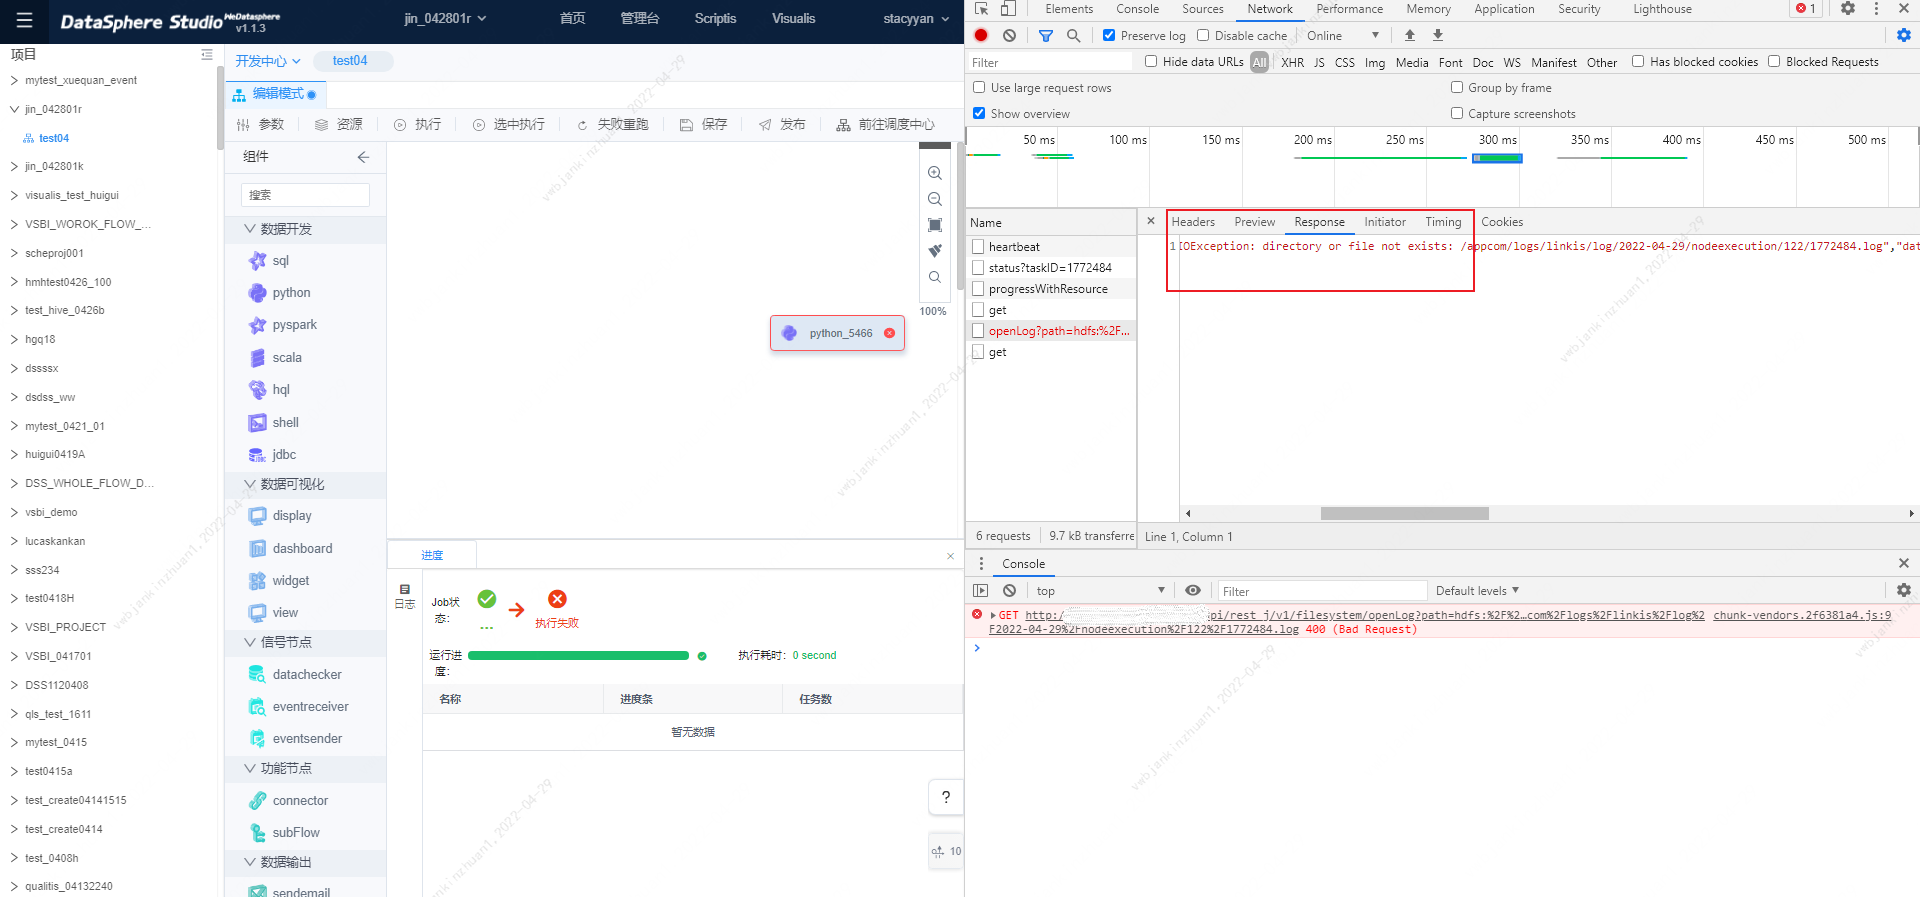Click the chunk-vendors source link in console
This screenshot has width=1920, height=897.
1802,615
